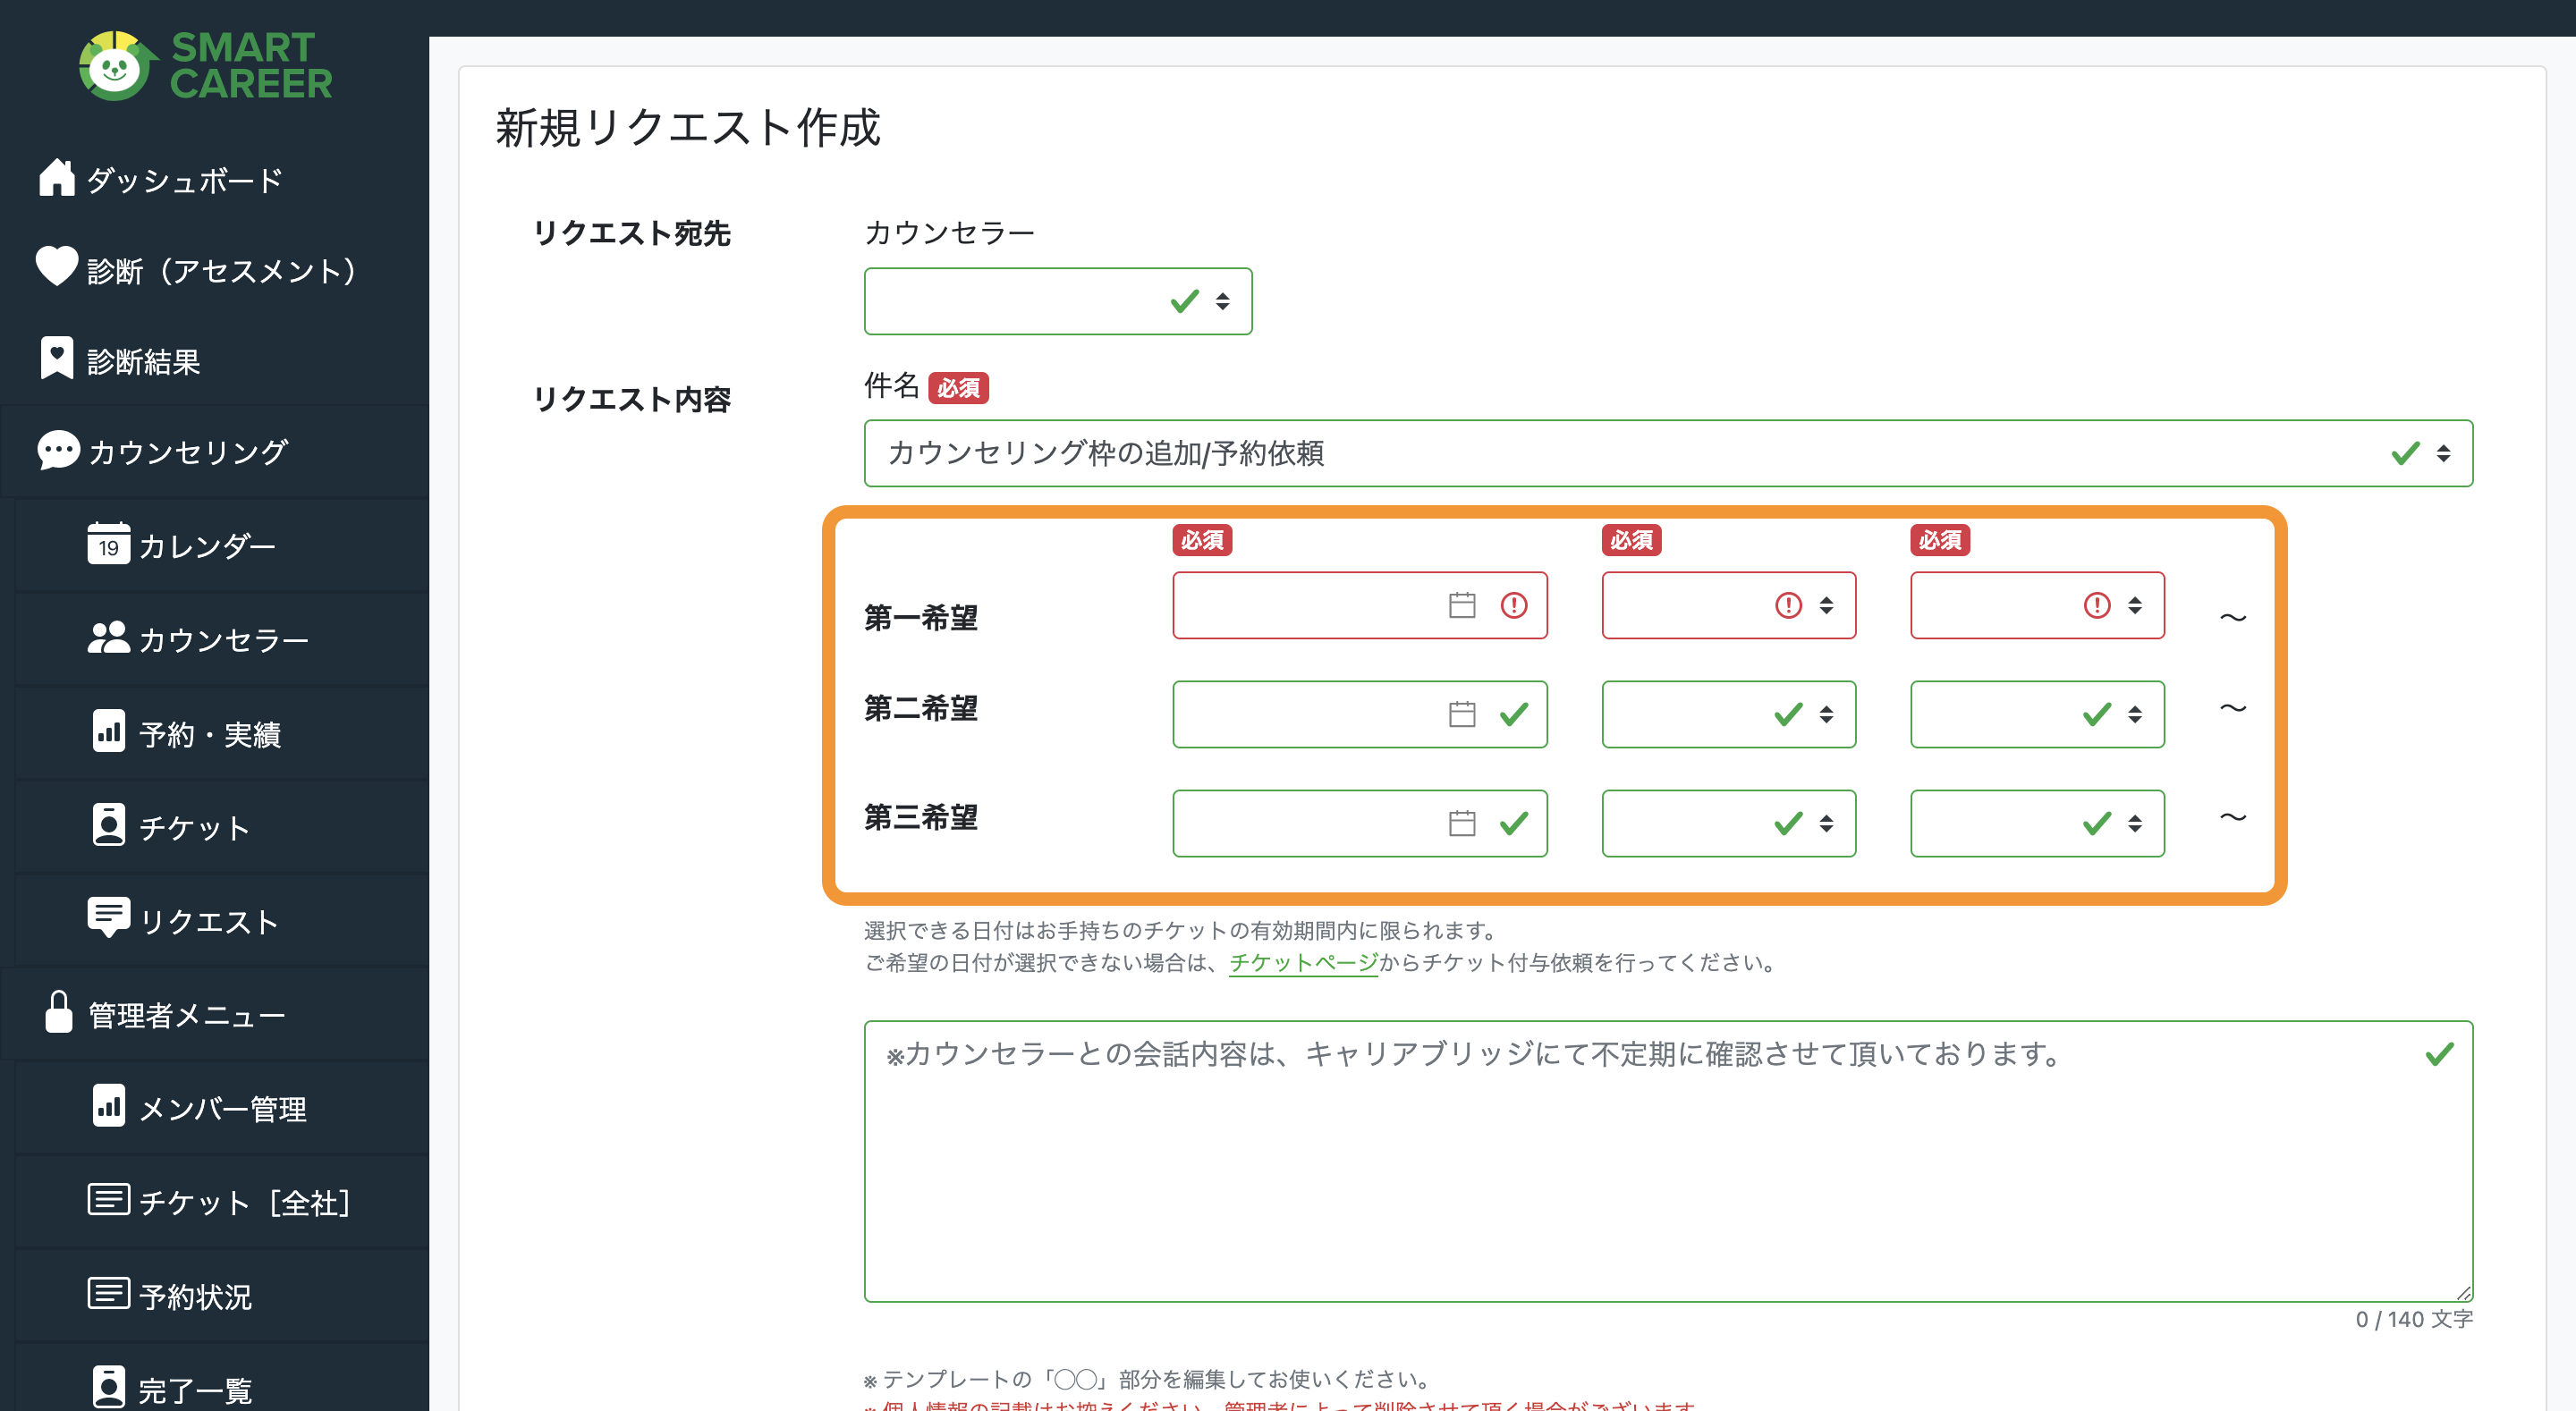
Task: Click calendar picker icon in 第三希望 date field
Action: (x=1462, y=823)
